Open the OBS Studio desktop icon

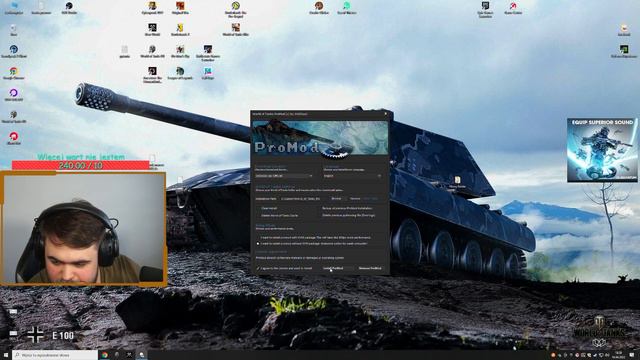click(x=69, y=8)
